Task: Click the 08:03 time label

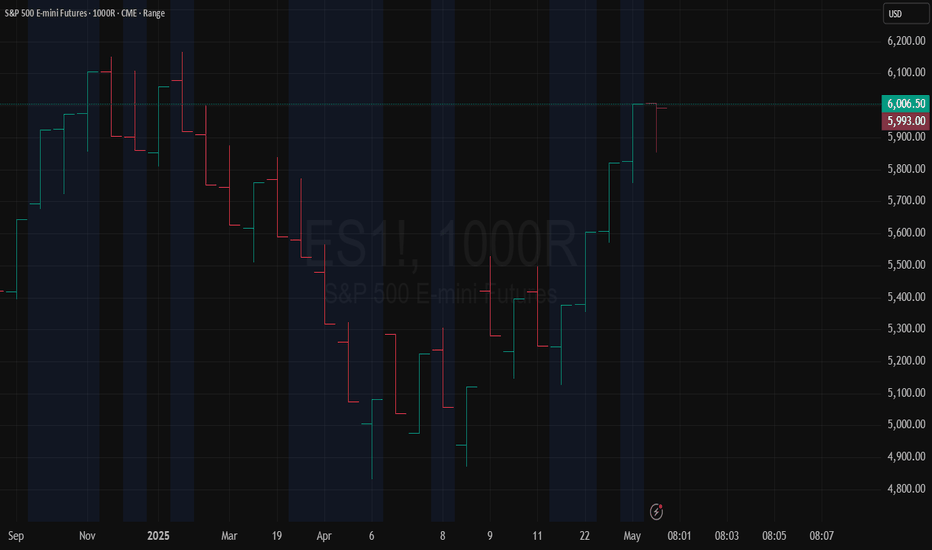Action: tap(727, 536)
